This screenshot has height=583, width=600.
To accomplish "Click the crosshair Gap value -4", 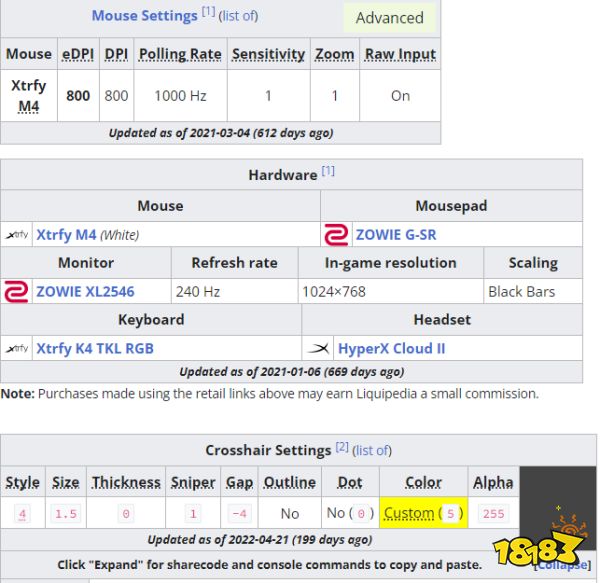I will [x=239, y=513].
